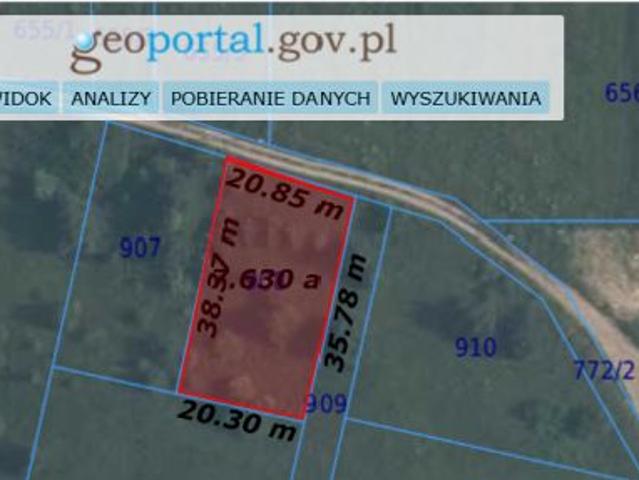Viewport: 639px width, 480px height.
Task: Open the POBIERANIE DANYCH menu
Action: click(271, 98)
